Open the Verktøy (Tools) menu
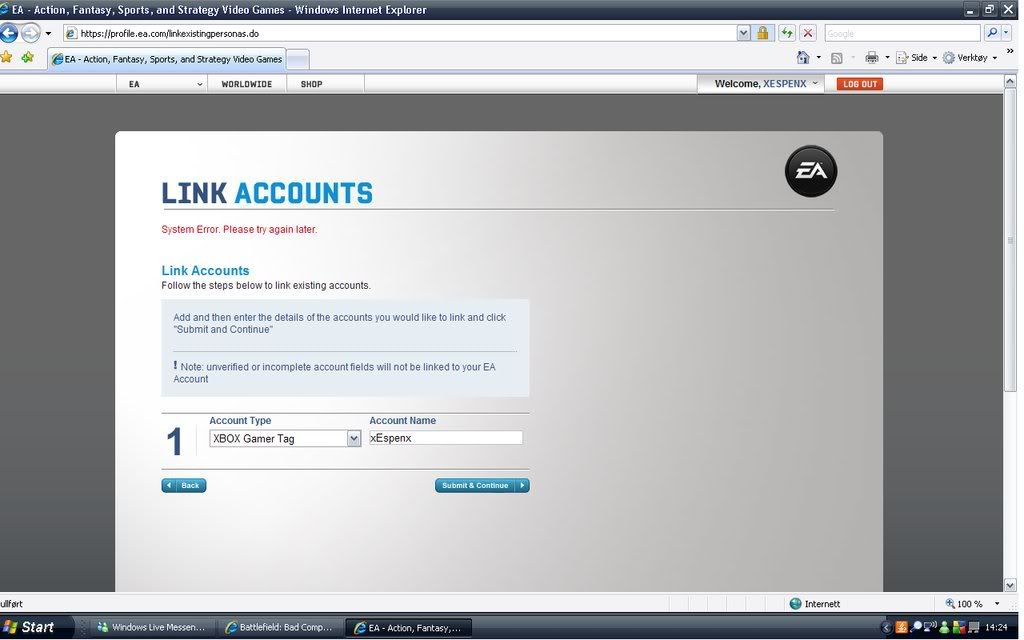 click(970, 57)
